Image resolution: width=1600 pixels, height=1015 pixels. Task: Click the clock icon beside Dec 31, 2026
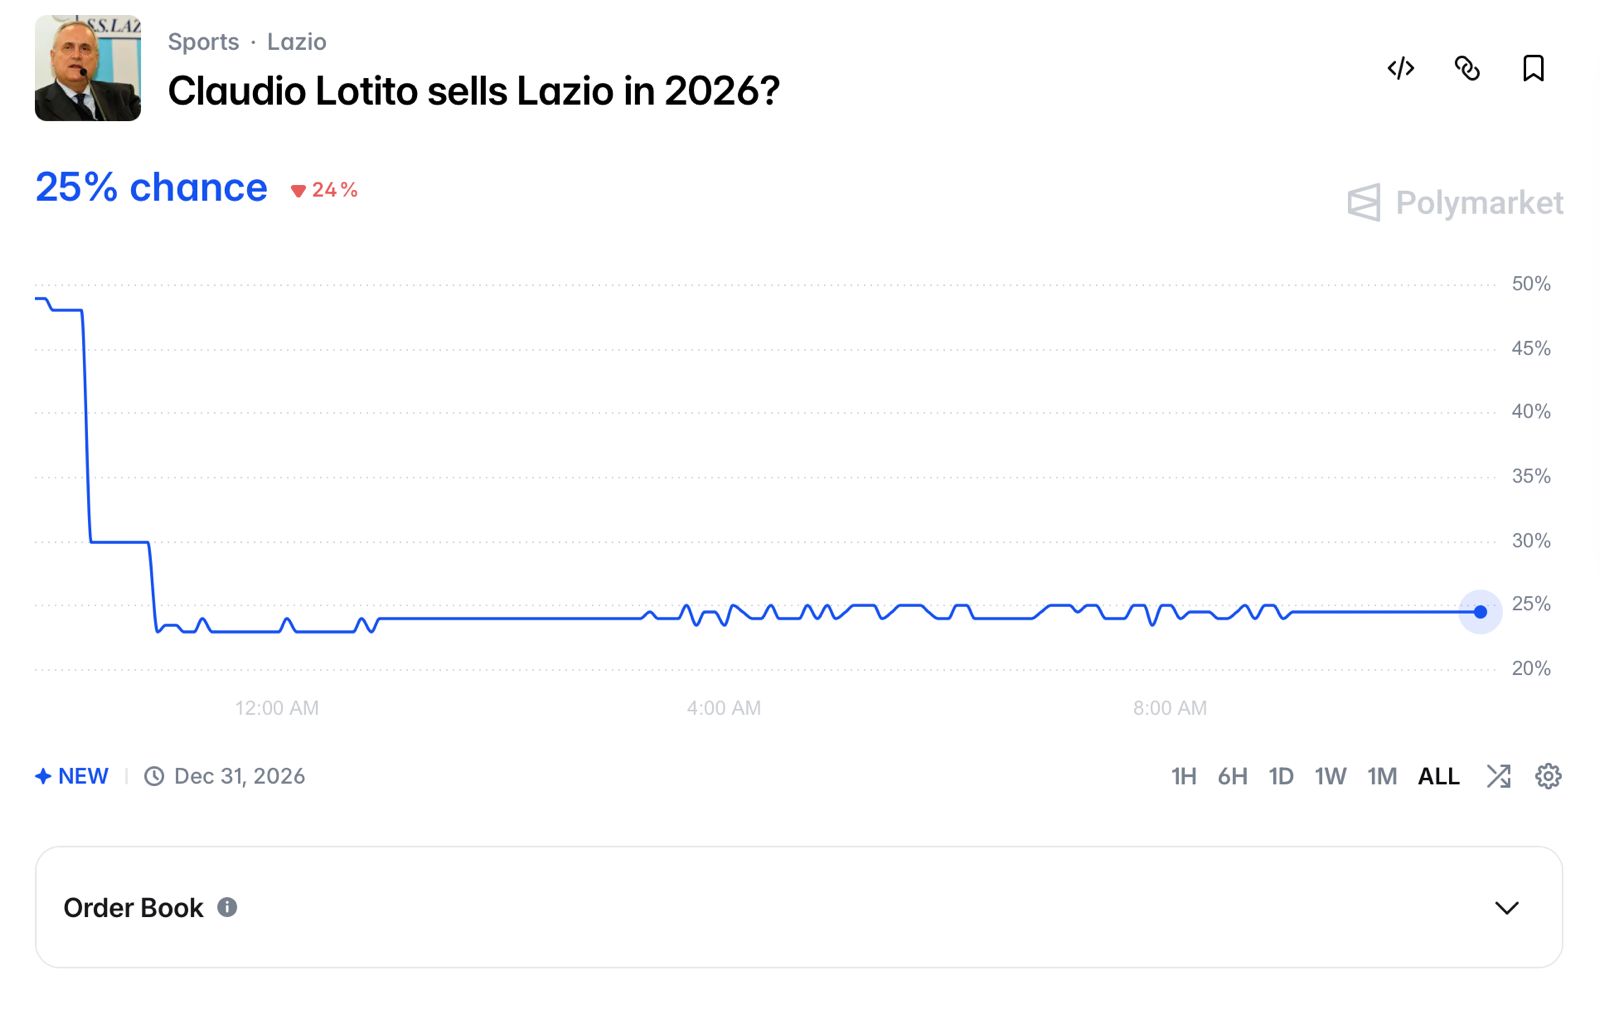point(154,776)
